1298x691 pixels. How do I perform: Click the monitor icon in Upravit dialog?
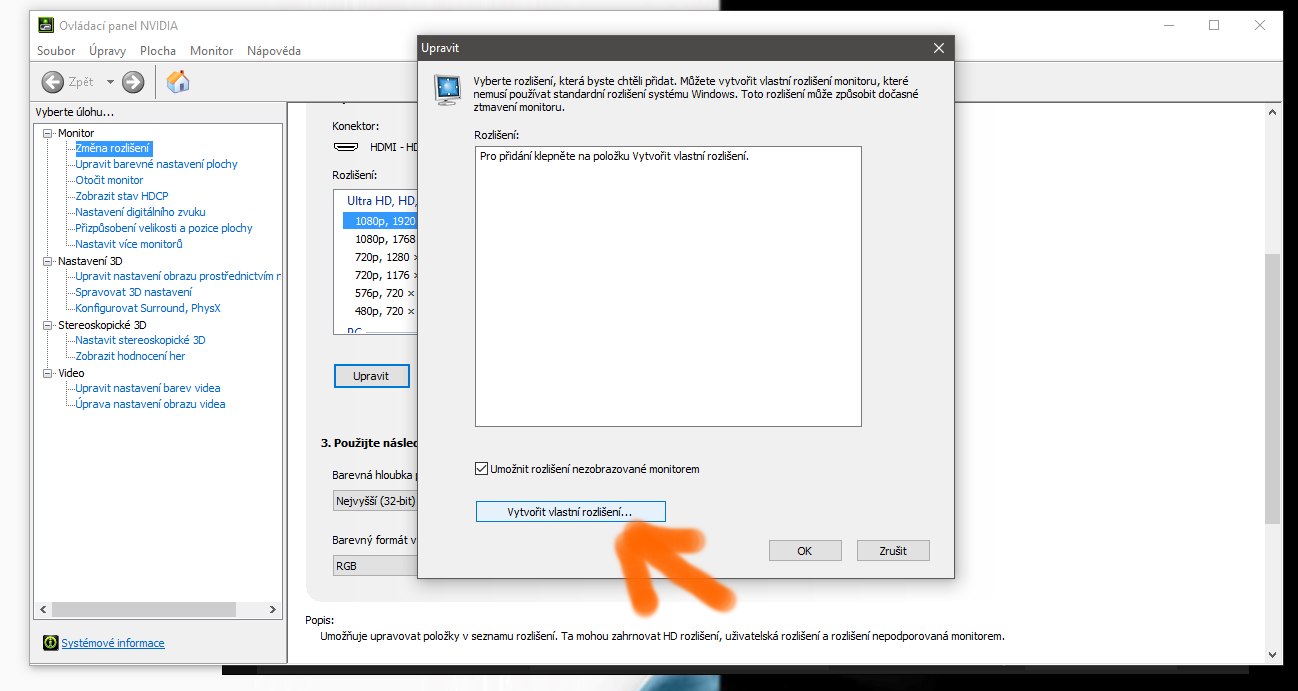tap(447, 89)
